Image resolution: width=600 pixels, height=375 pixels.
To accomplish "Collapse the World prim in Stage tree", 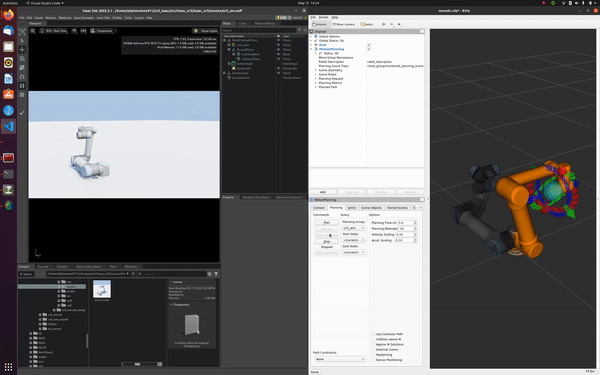I will point(225,40).
